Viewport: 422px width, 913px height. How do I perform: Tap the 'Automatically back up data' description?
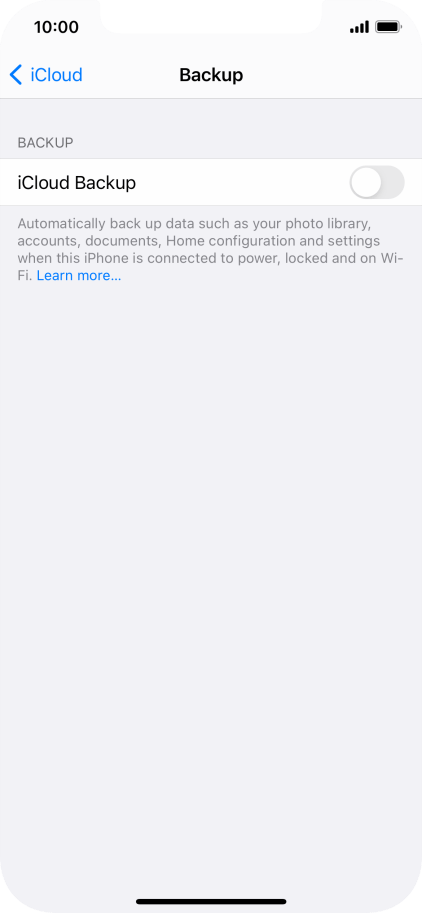click(x=211, y=249)
